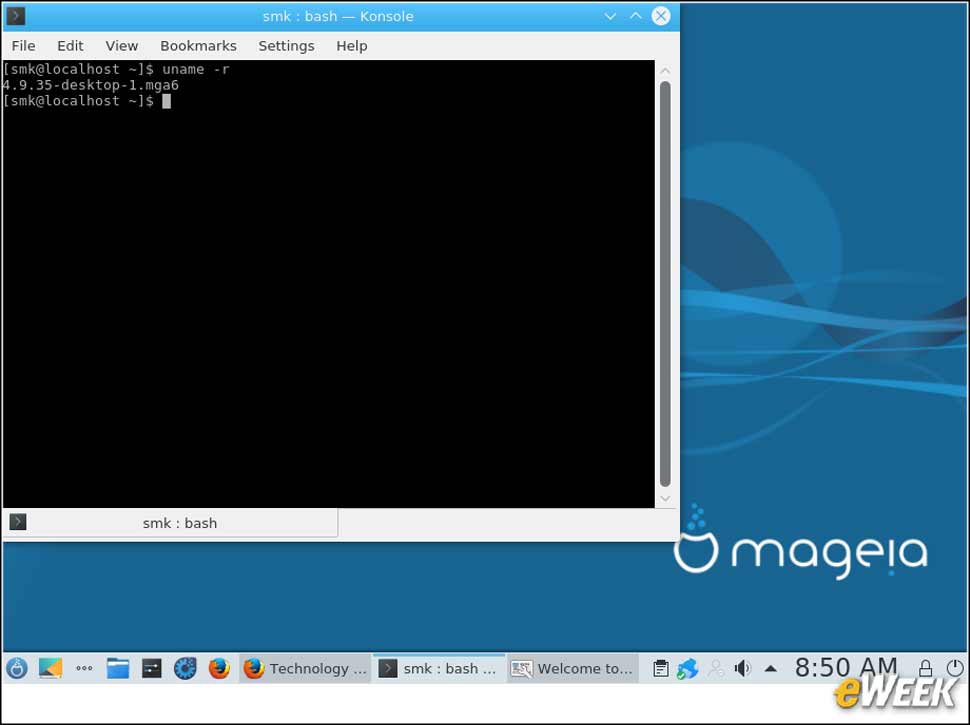This screenshot has width=970, height=725.
Task: Open the network update tray icon
Action: click(x=687, y=668)
